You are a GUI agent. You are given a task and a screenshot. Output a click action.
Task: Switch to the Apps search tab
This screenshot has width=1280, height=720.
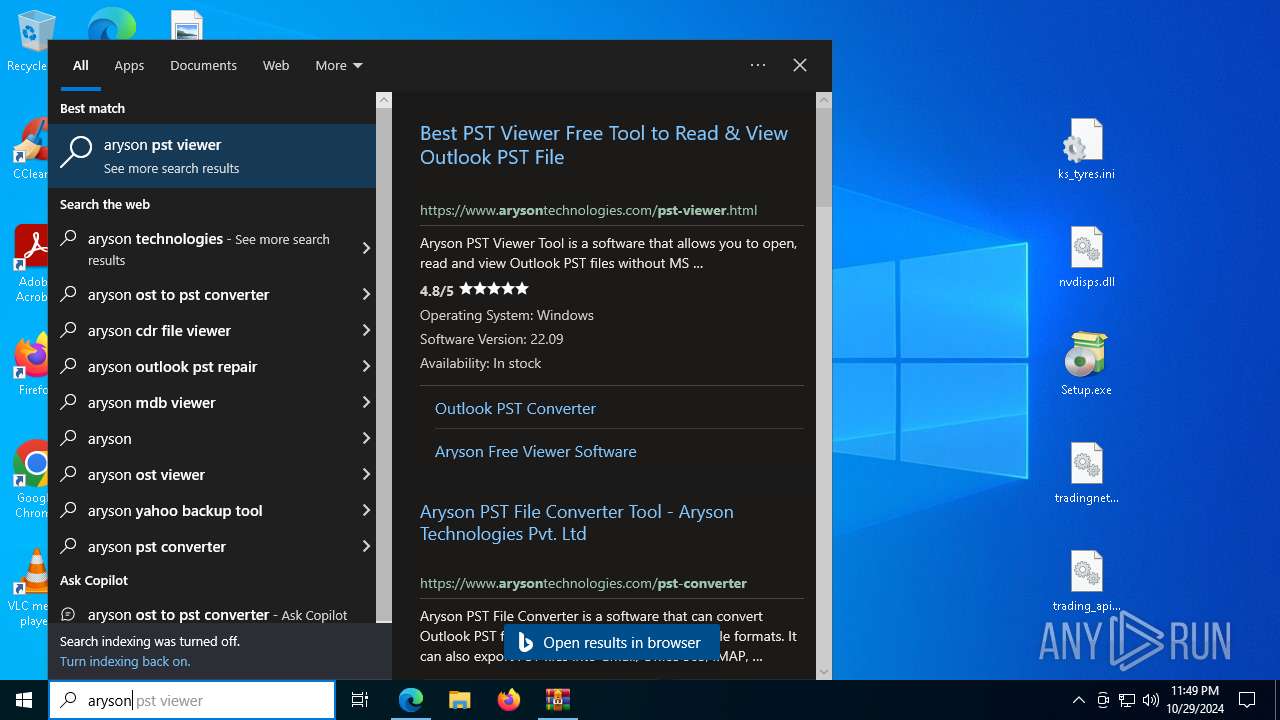pos(129,65)
